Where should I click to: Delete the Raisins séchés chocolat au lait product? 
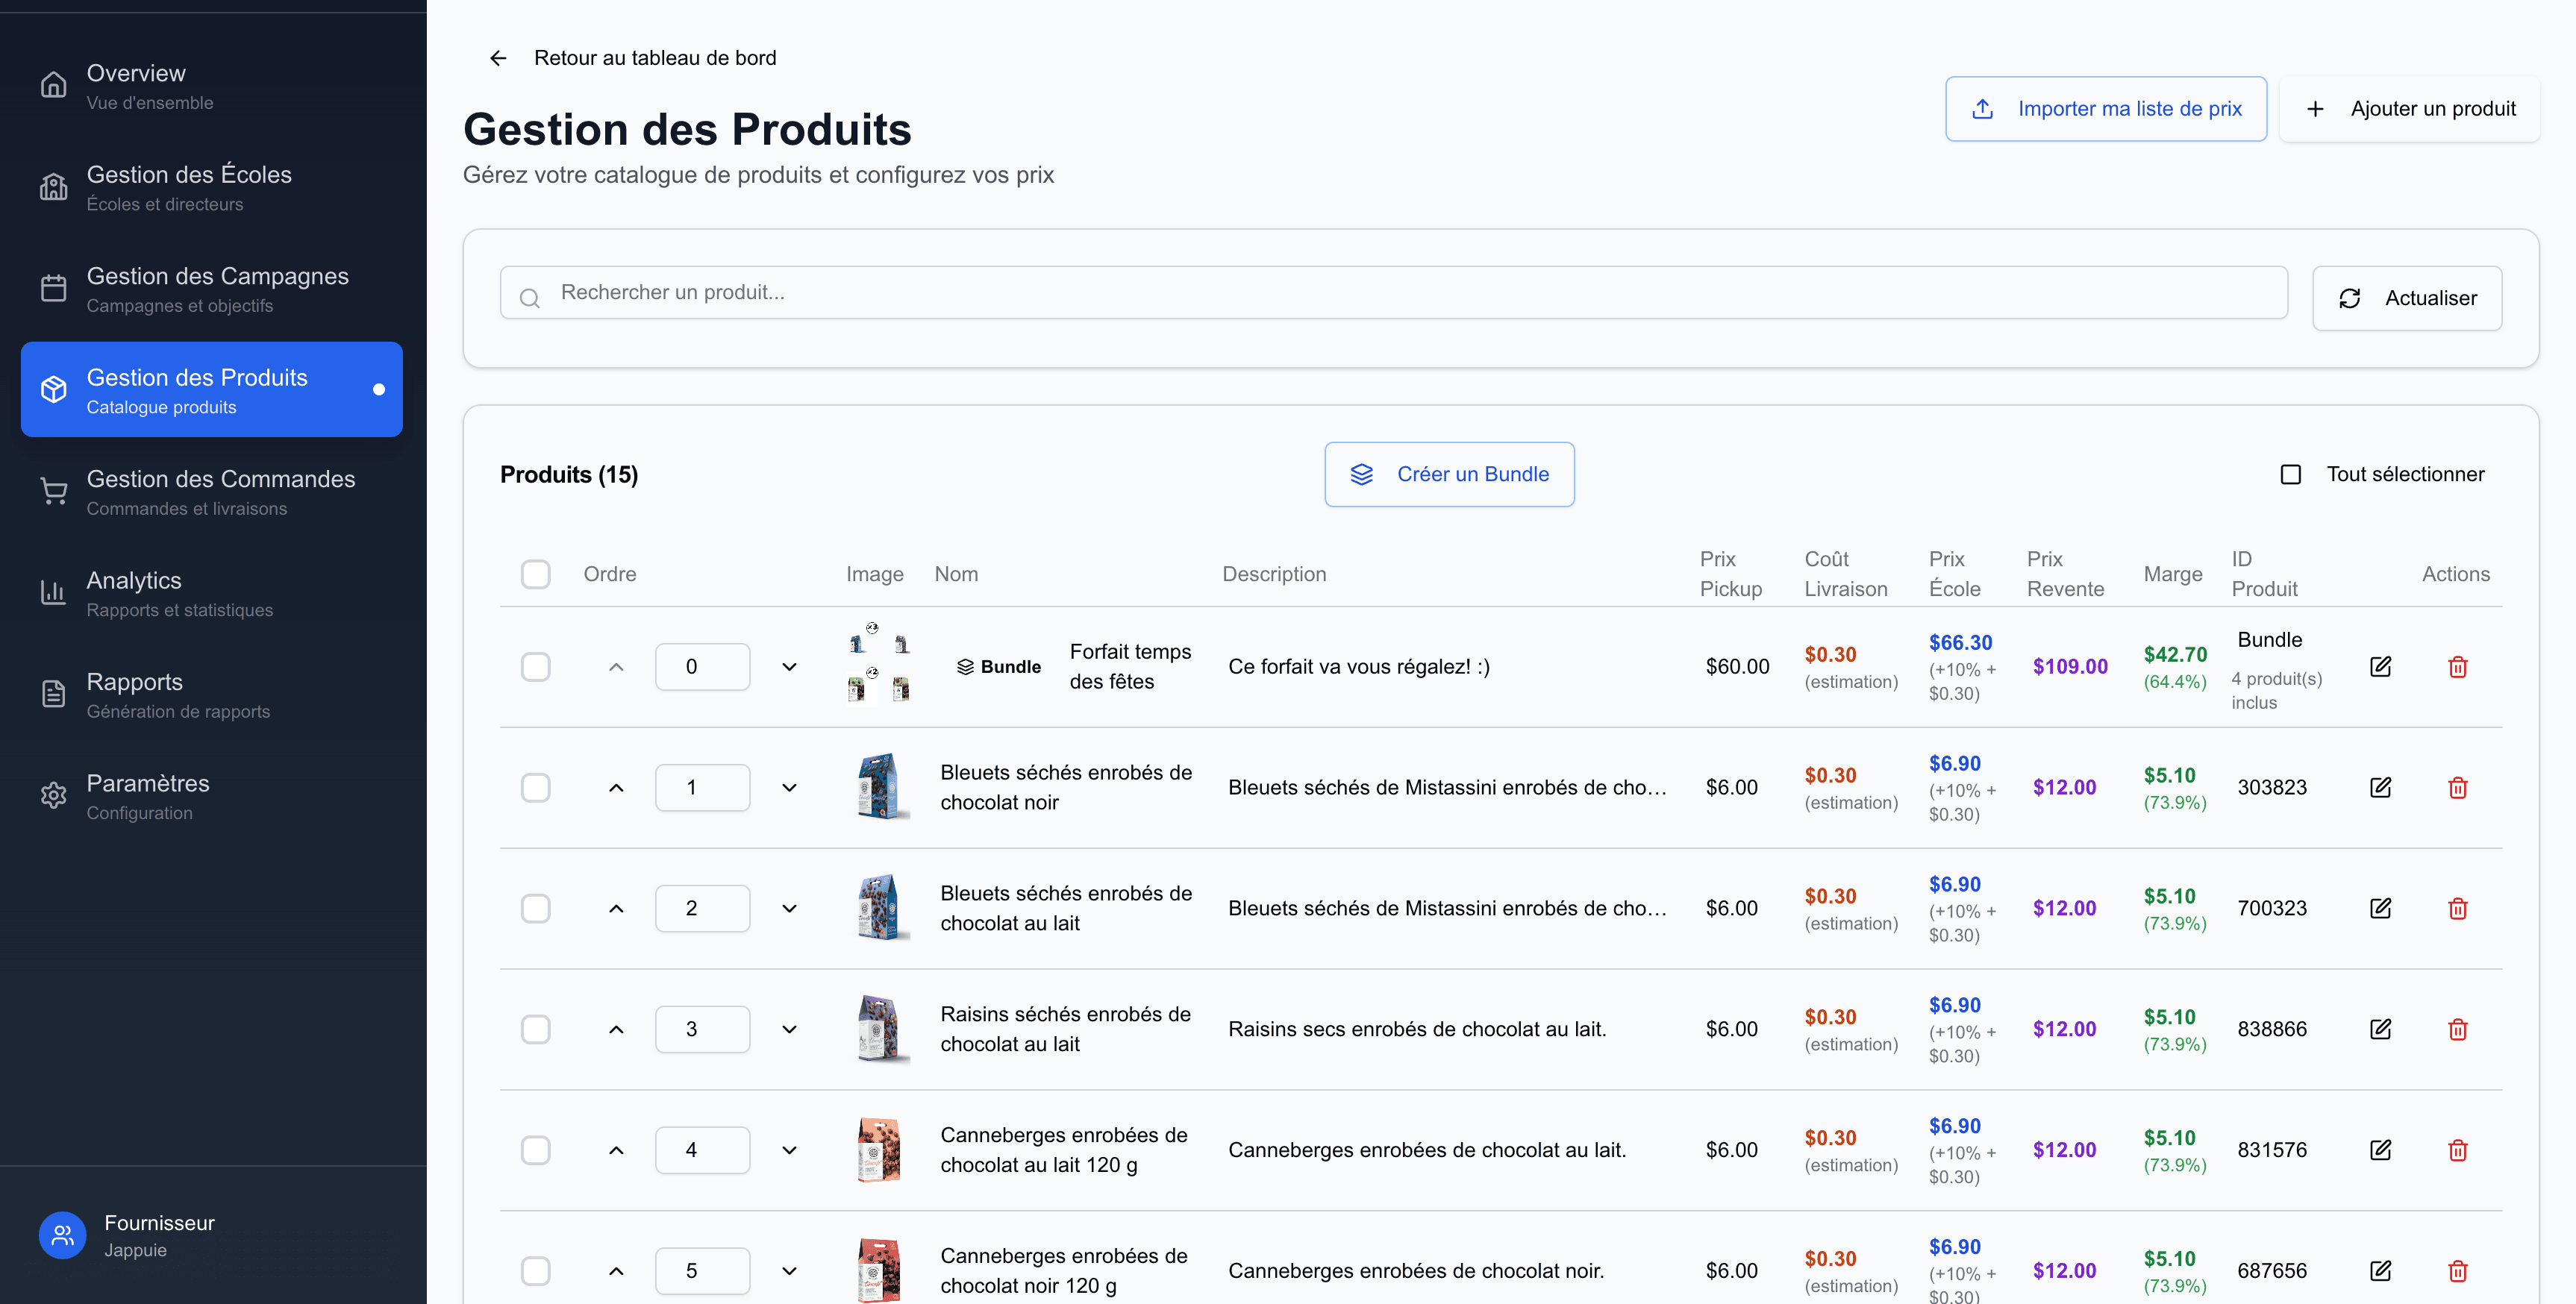click(2458, 1028)
